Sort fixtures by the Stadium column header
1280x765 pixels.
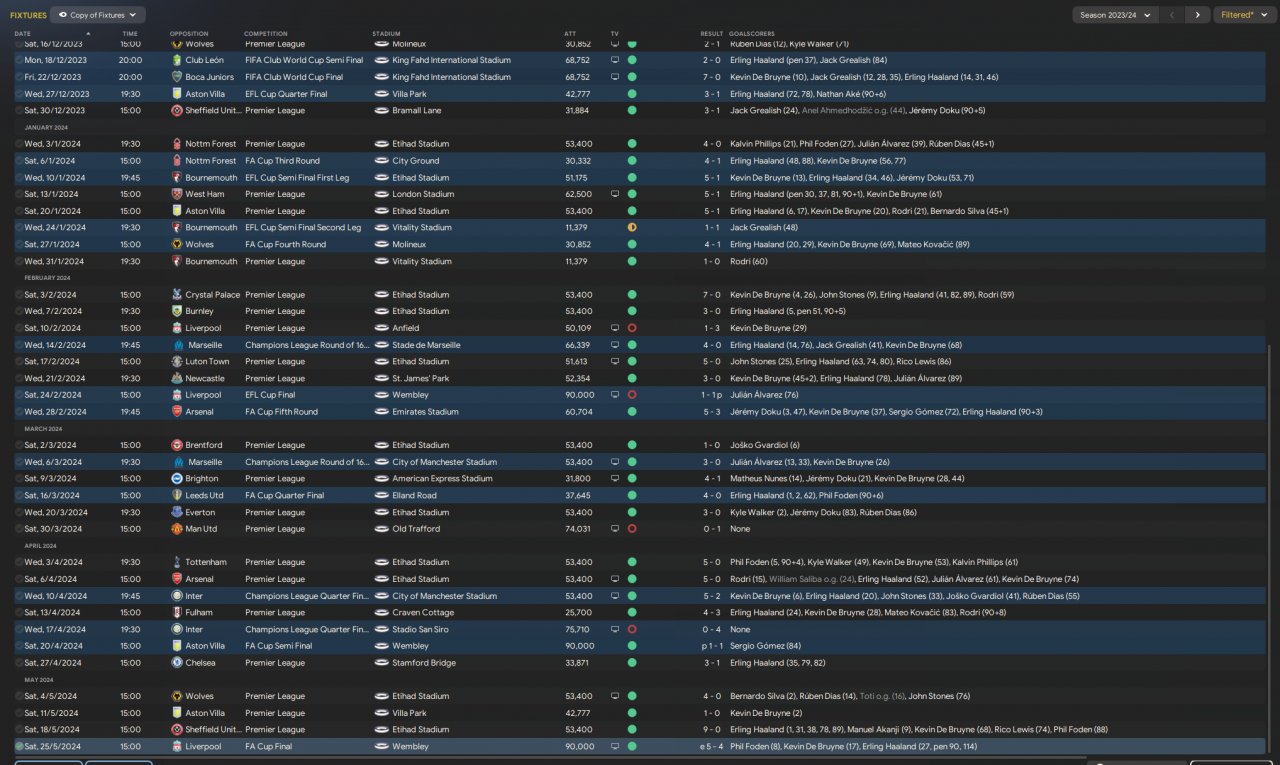(x=386, y=34)
